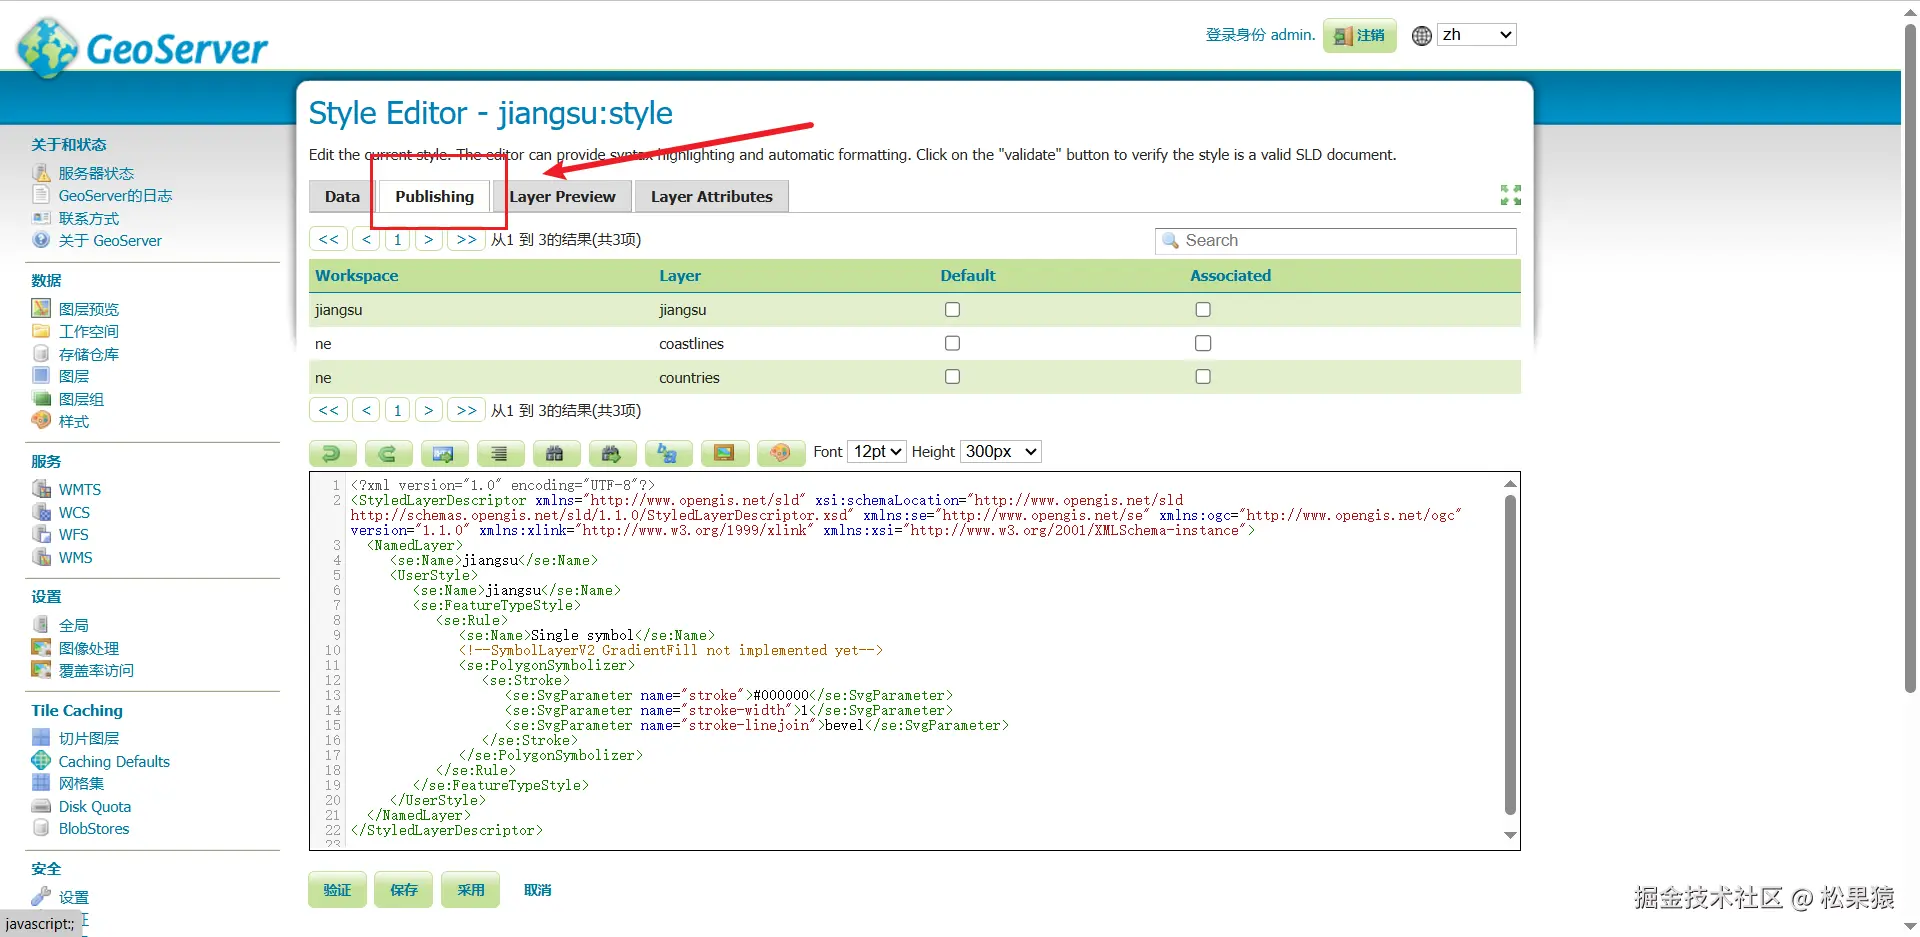Click the BlobStores database icon
The image size is (1920, 937).
[41, 828]
